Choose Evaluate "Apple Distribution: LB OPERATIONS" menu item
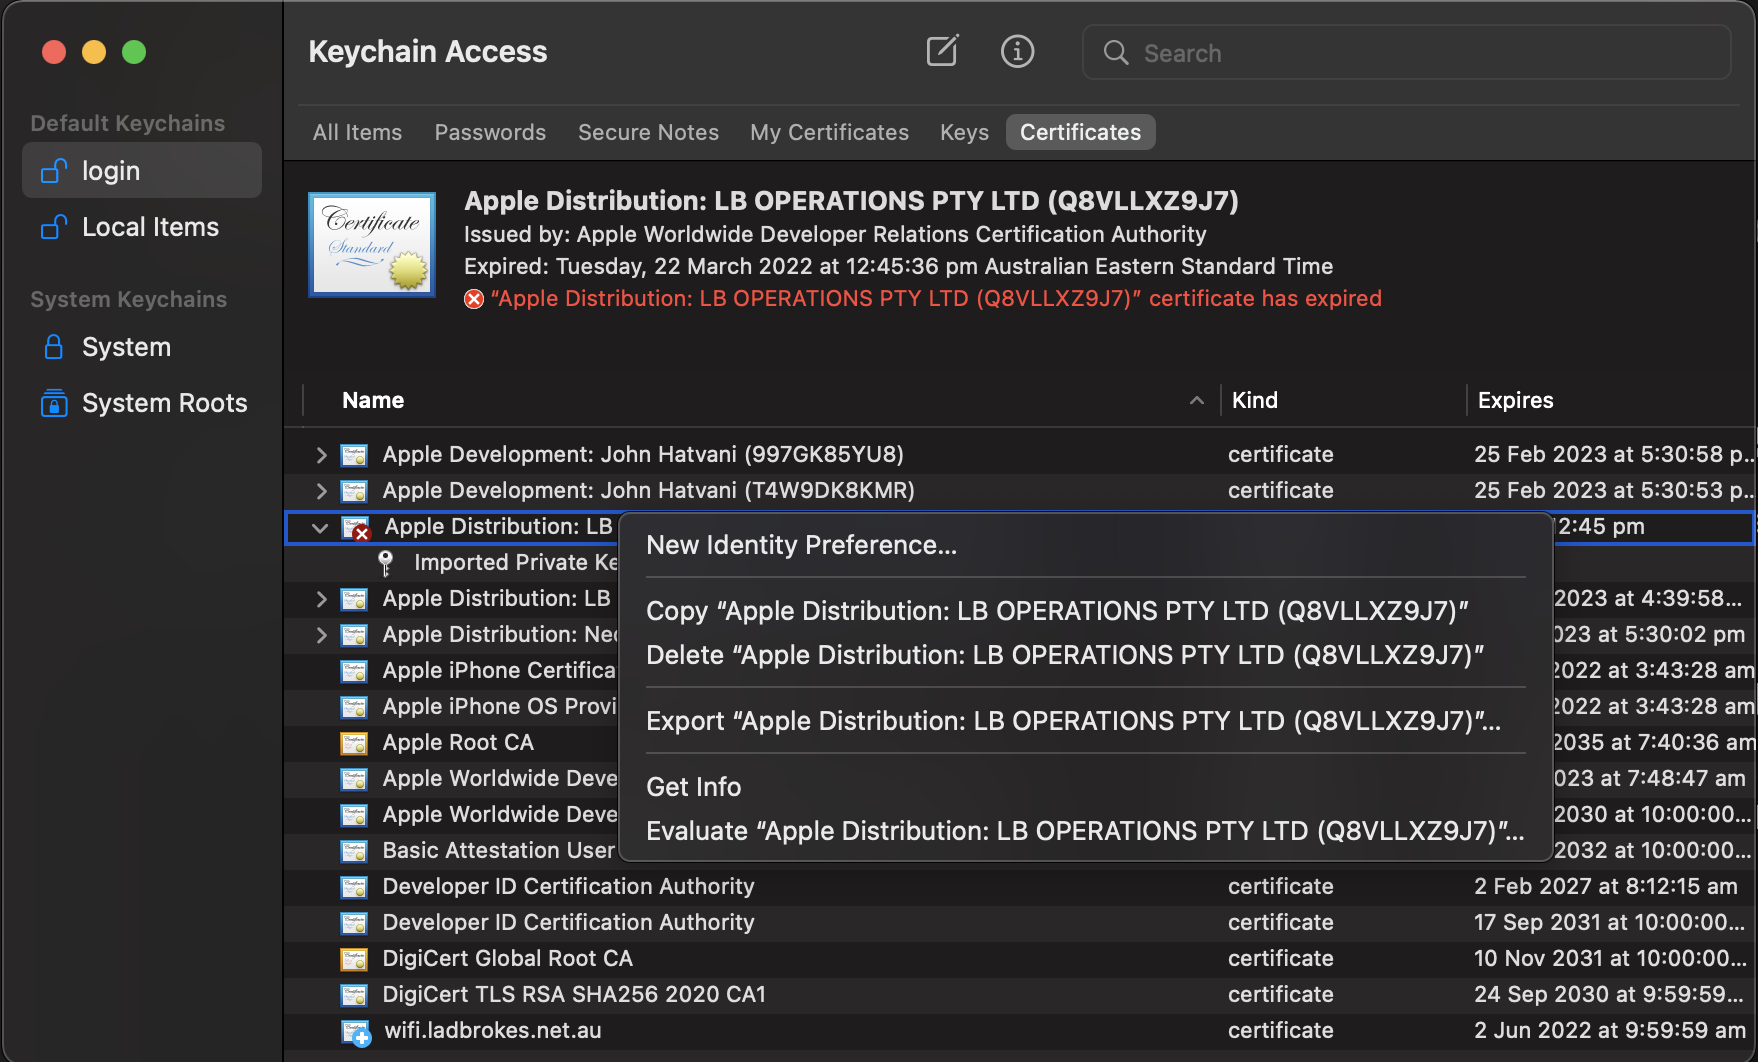The width and height of the screenshot is (1758, 1062). [x=1086, y=831]
